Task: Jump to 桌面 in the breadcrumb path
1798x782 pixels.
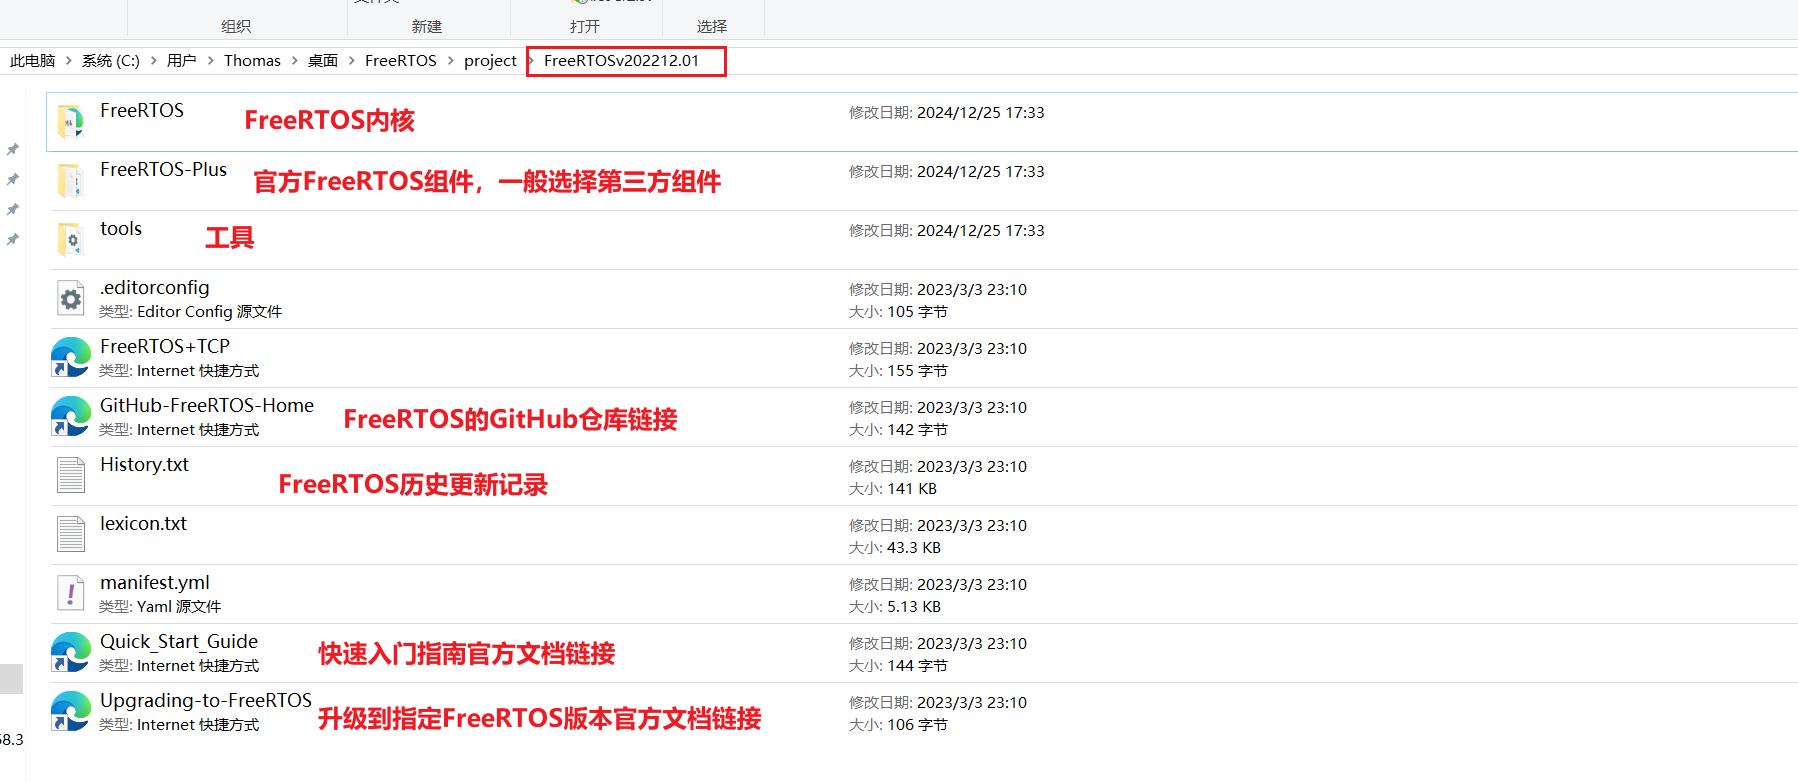Action: coord(322,61)
